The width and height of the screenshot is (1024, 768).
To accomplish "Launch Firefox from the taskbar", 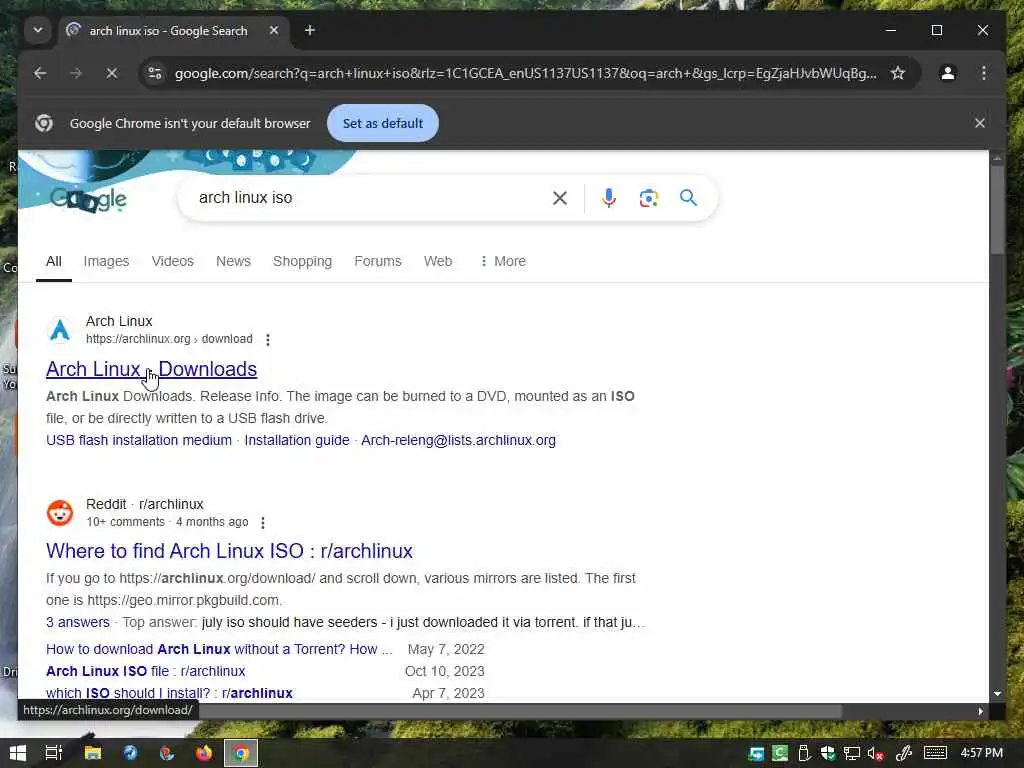I will [x=204, y=753].
